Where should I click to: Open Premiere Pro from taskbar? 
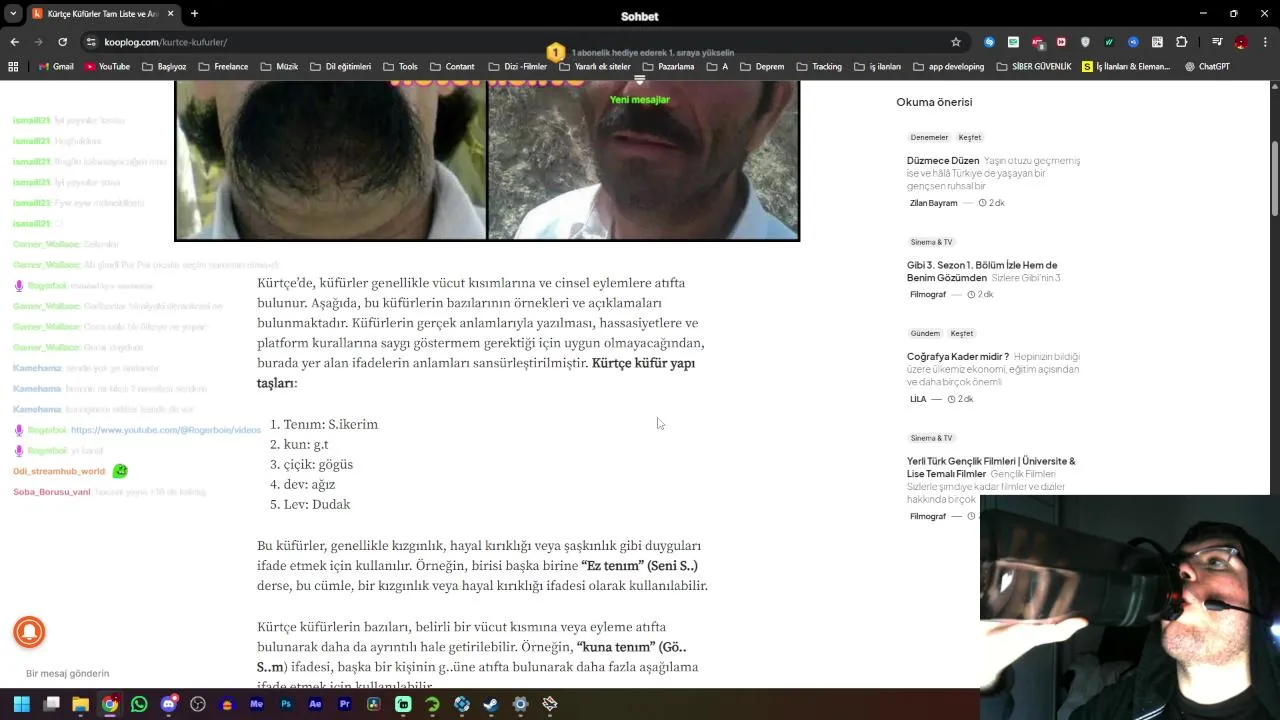coord(345,704)
